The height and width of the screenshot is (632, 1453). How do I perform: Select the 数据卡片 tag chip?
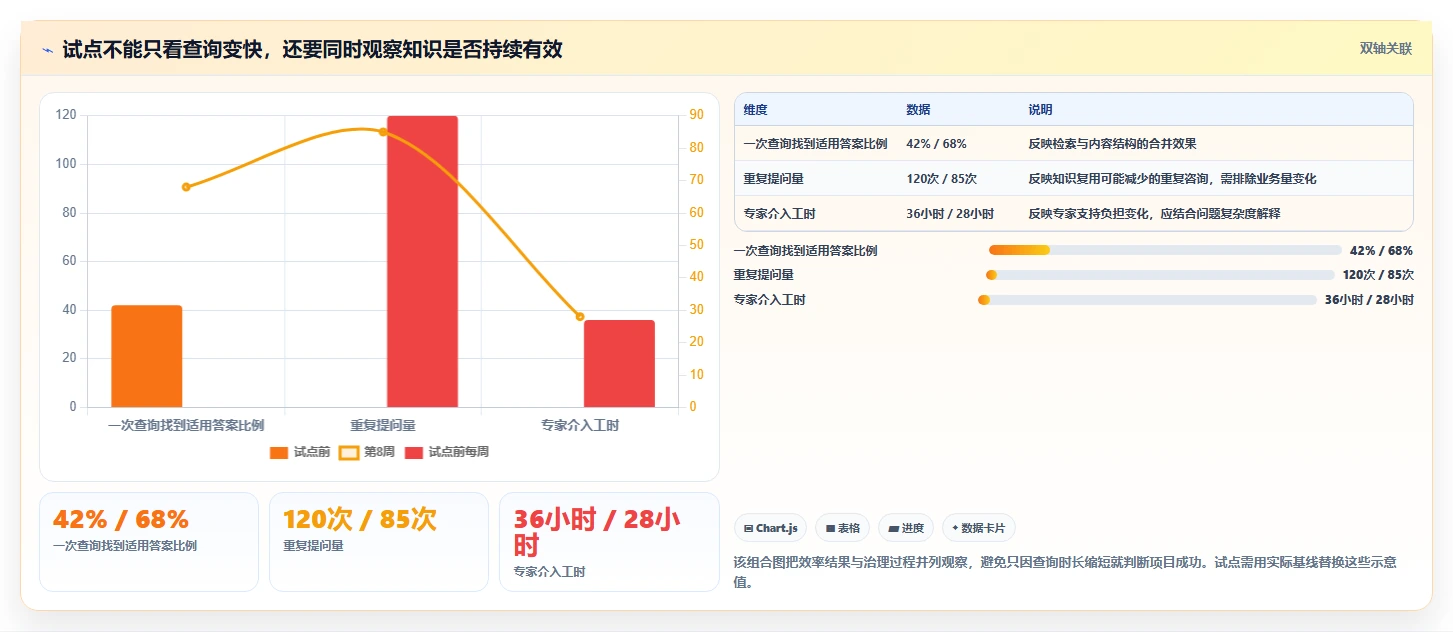coord(979,528)
